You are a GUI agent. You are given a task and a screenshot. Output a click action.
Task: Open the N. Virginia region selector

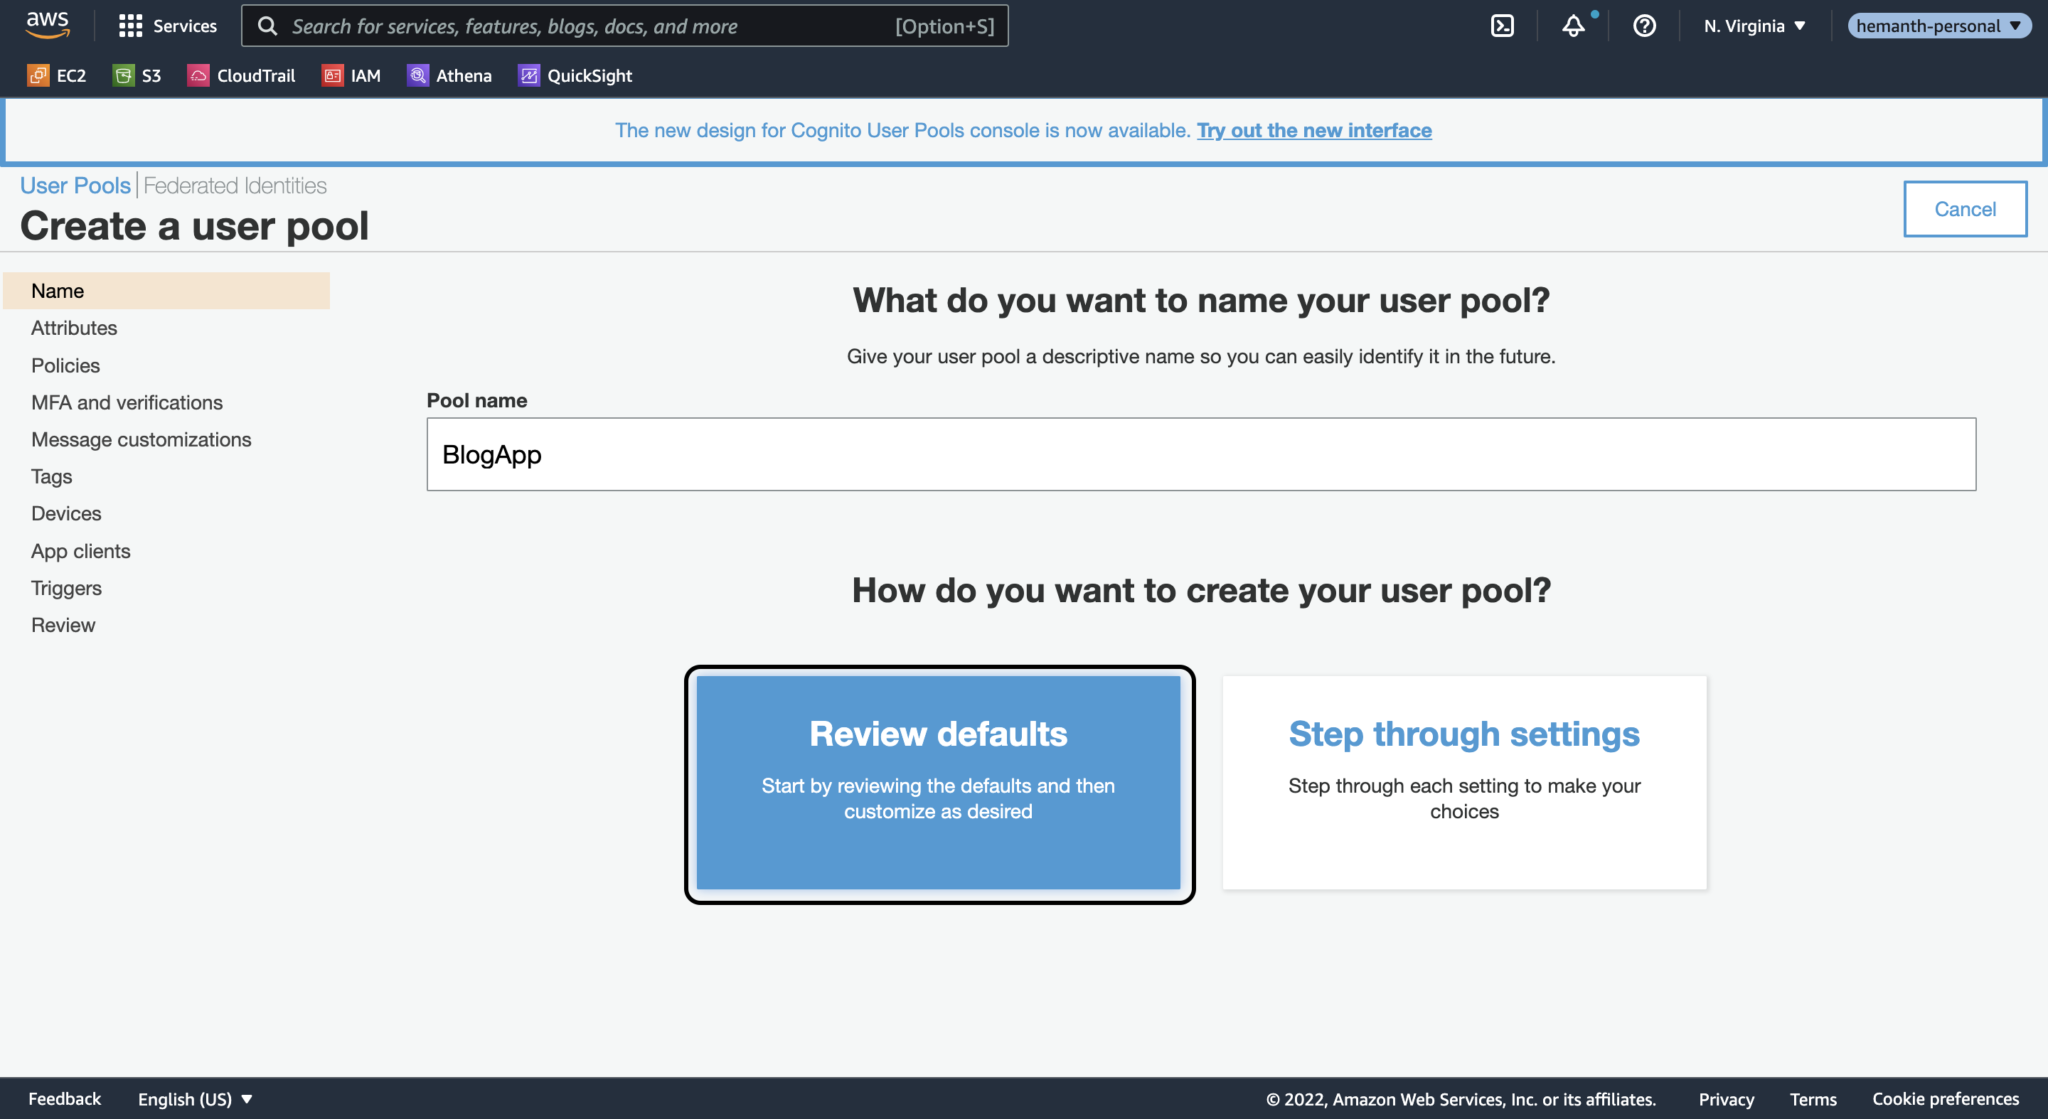(1753, 25)
